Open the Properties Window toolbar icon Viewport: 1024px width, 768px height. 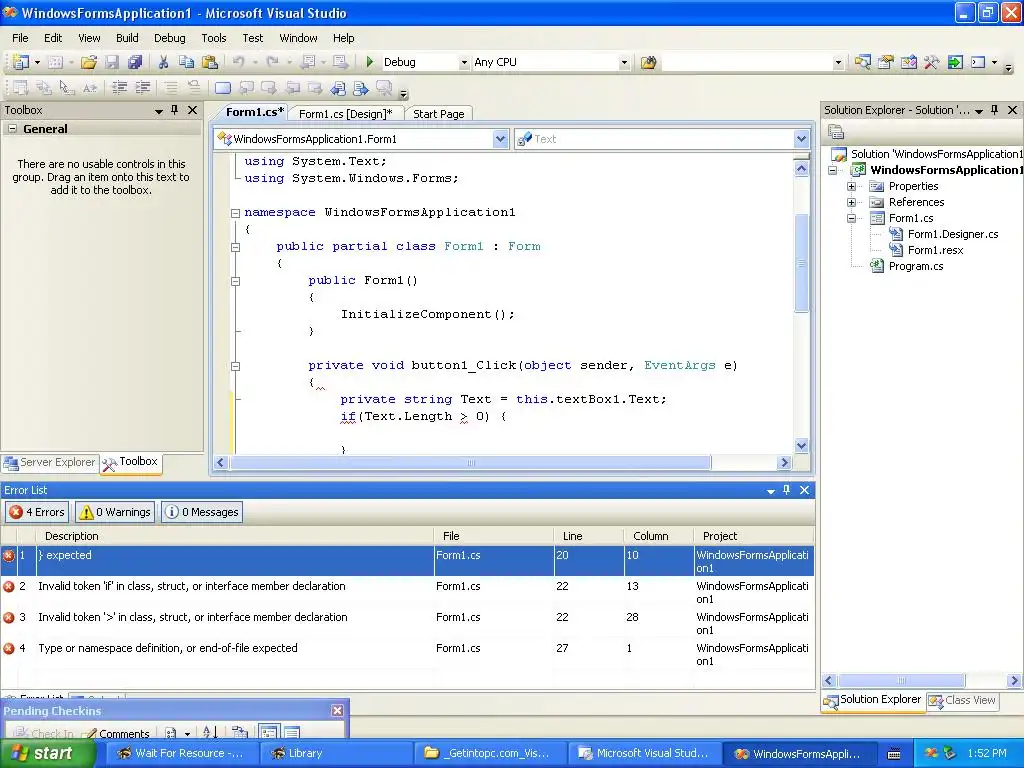point(886,63)
